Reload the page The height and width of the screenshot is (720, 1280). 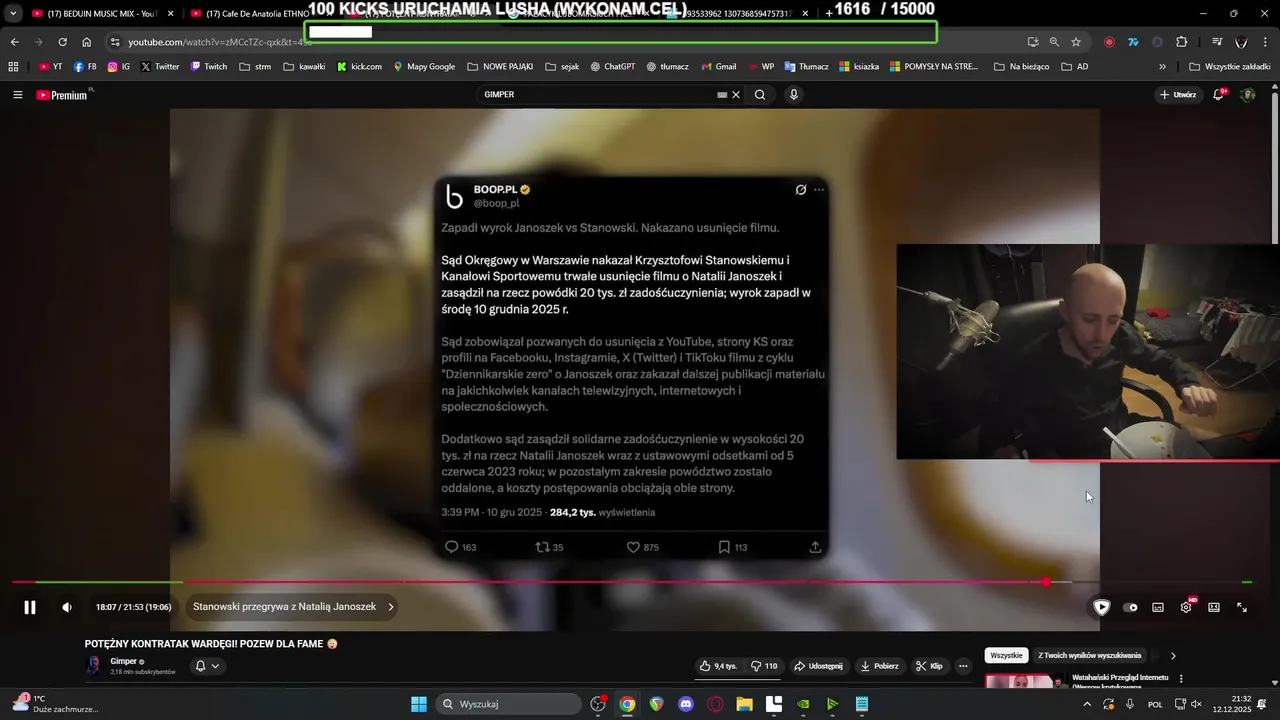click(x=62, y=42)
